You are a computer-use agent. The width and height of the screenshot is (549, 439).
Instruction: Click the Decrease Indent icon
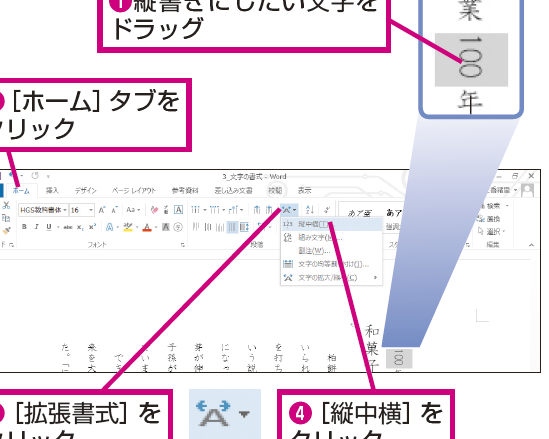click(x=257, y=210)
